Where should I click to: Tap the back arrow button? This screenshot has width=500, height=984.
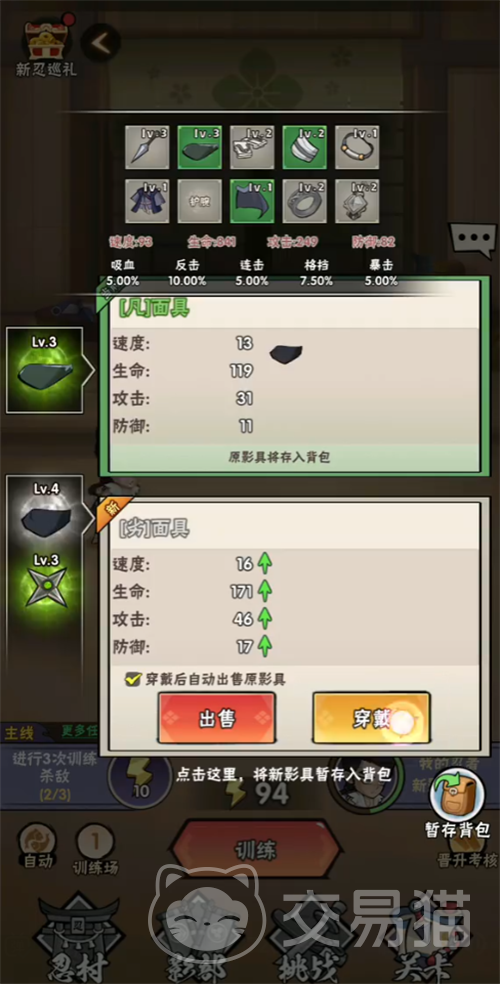[100, 43]
